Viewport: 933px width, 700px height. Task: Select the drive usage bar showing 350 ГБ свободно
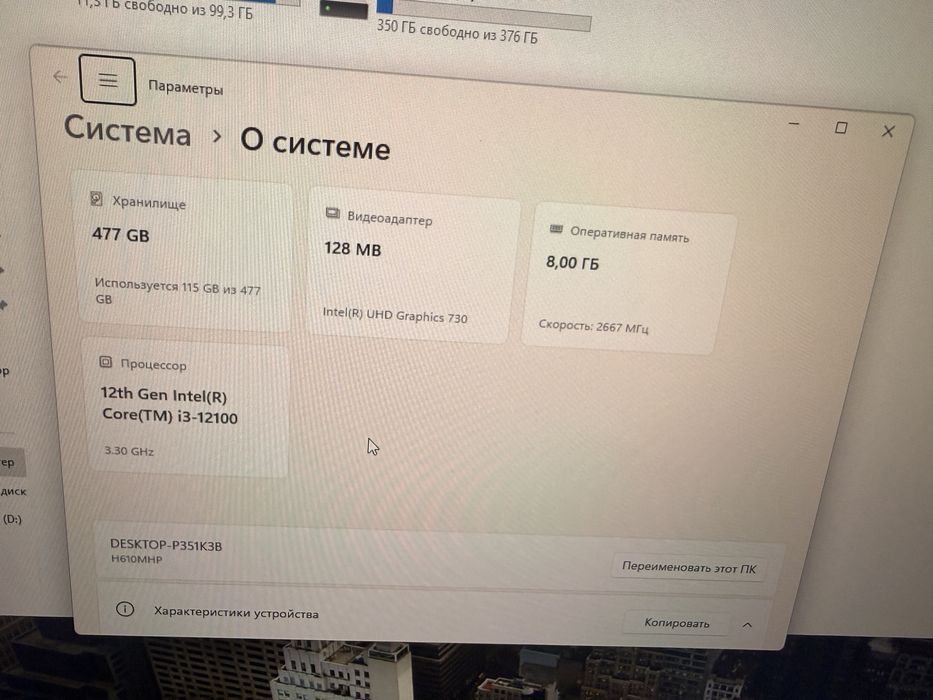(x=484, y=12)
